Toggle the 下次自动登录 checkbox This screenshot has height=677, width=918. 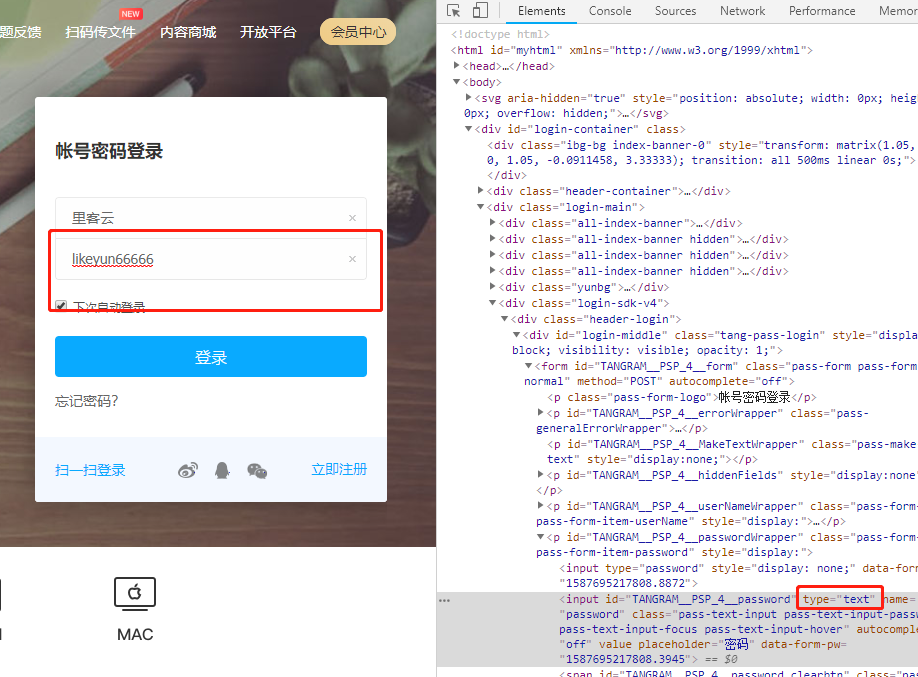tap(61, 306)
